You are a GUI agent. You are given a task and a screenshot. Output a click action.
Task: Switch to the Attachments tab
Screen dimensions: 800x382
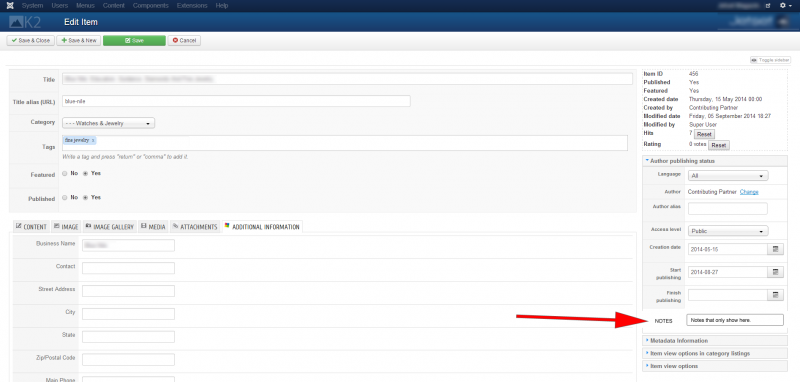click(195, 227)
